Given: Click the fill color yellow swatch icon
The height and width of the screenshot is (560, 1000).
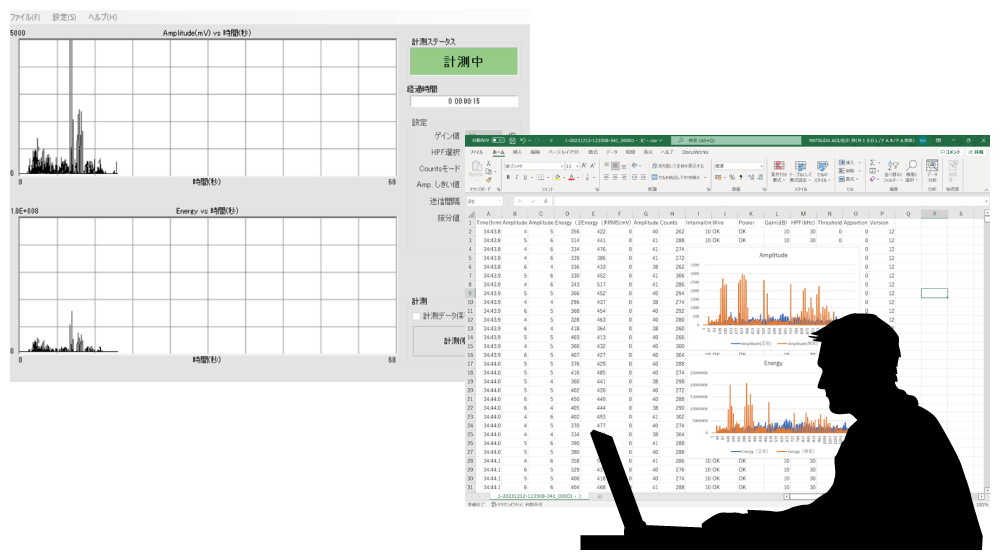Looking at the screenshot, I should [x=557, y=177].
